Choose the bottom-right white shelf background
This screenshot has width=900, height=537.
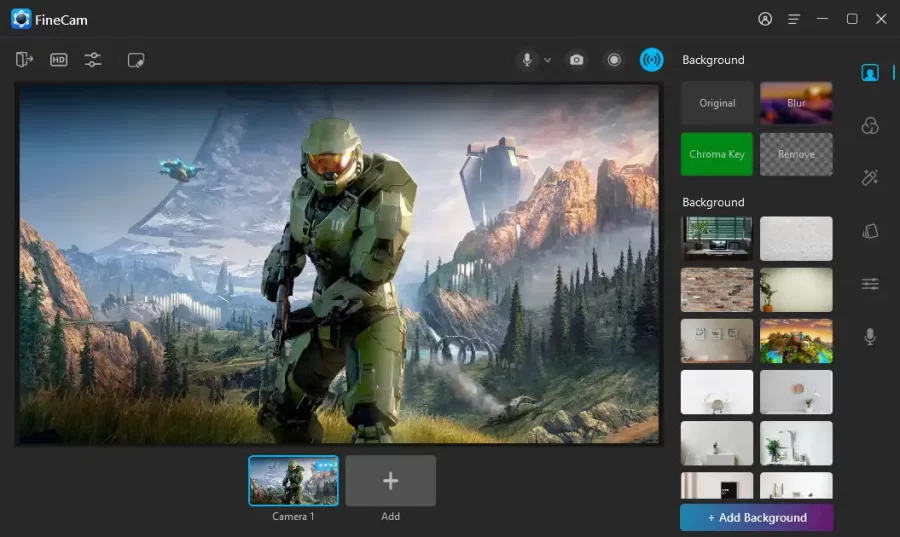pyautogui.click(x=796, y=485)
